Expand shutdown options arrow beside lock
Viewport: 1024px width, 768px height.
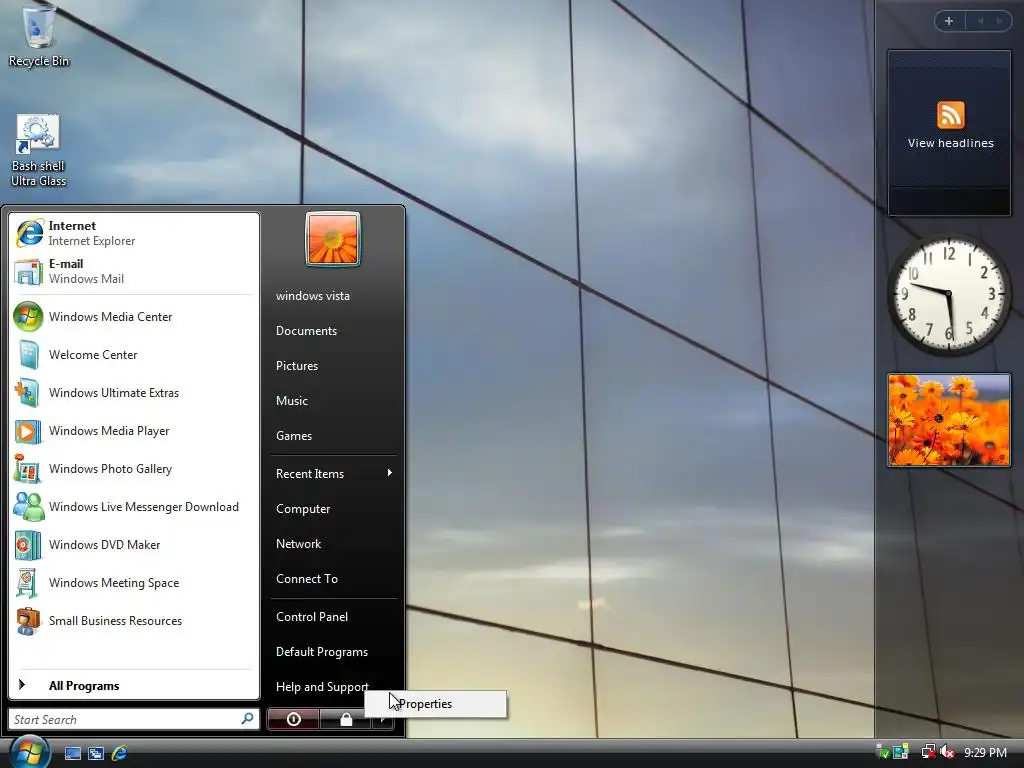(383, 720)
